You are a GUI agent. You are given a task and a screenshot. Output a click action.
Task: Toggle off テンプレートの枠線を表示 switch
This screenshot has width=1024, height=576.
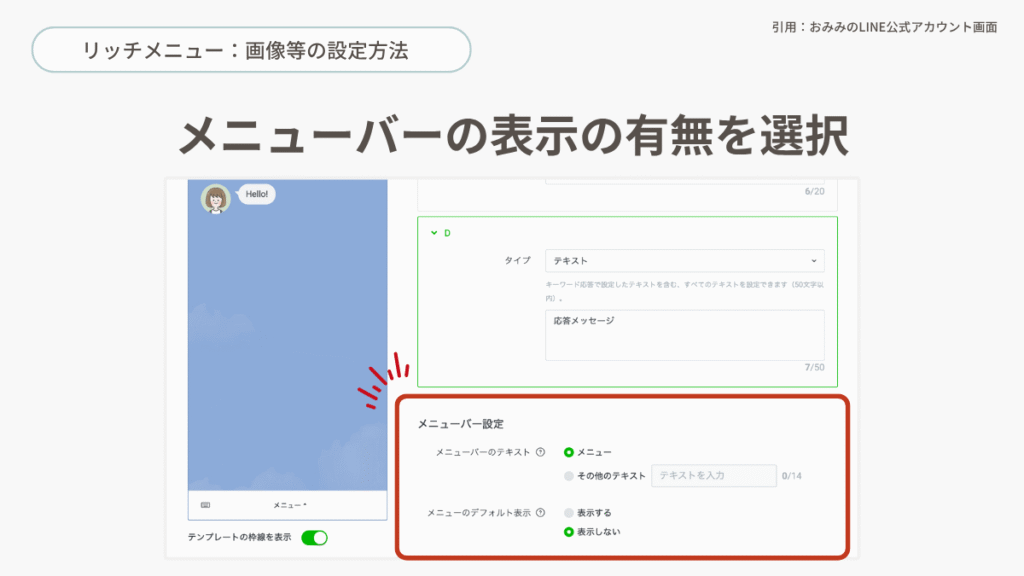(314, 538)
